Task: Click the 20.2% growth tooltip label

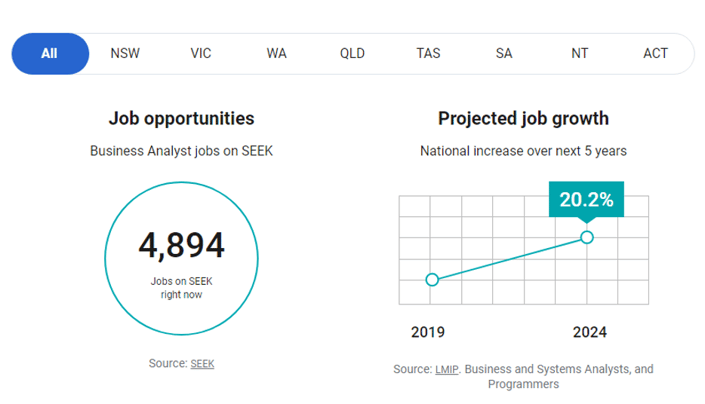Action: coord(586,200)
